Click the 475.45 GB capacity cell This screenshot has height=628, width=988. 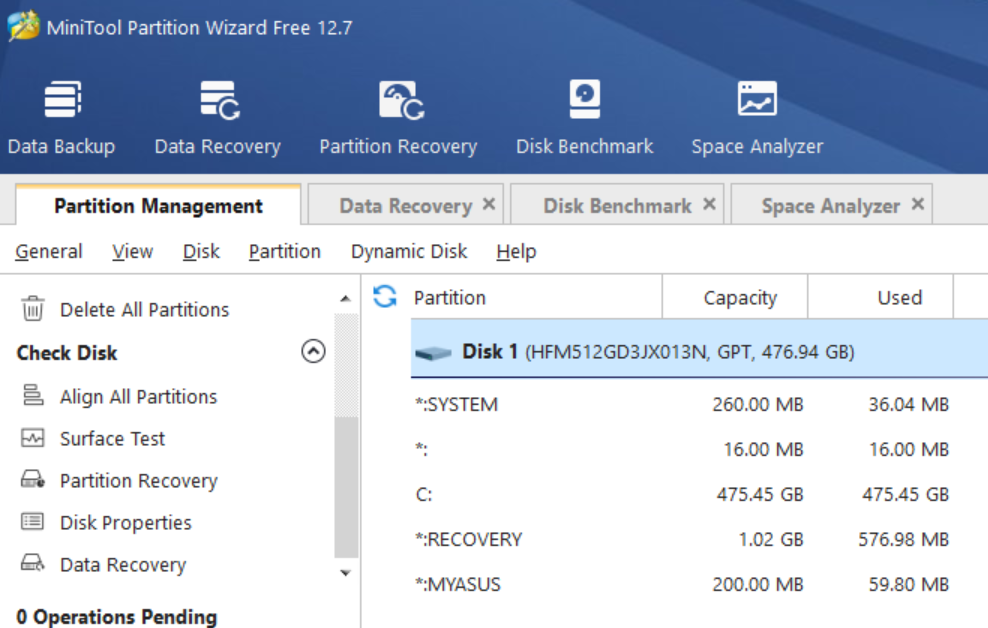pos(760,494)
